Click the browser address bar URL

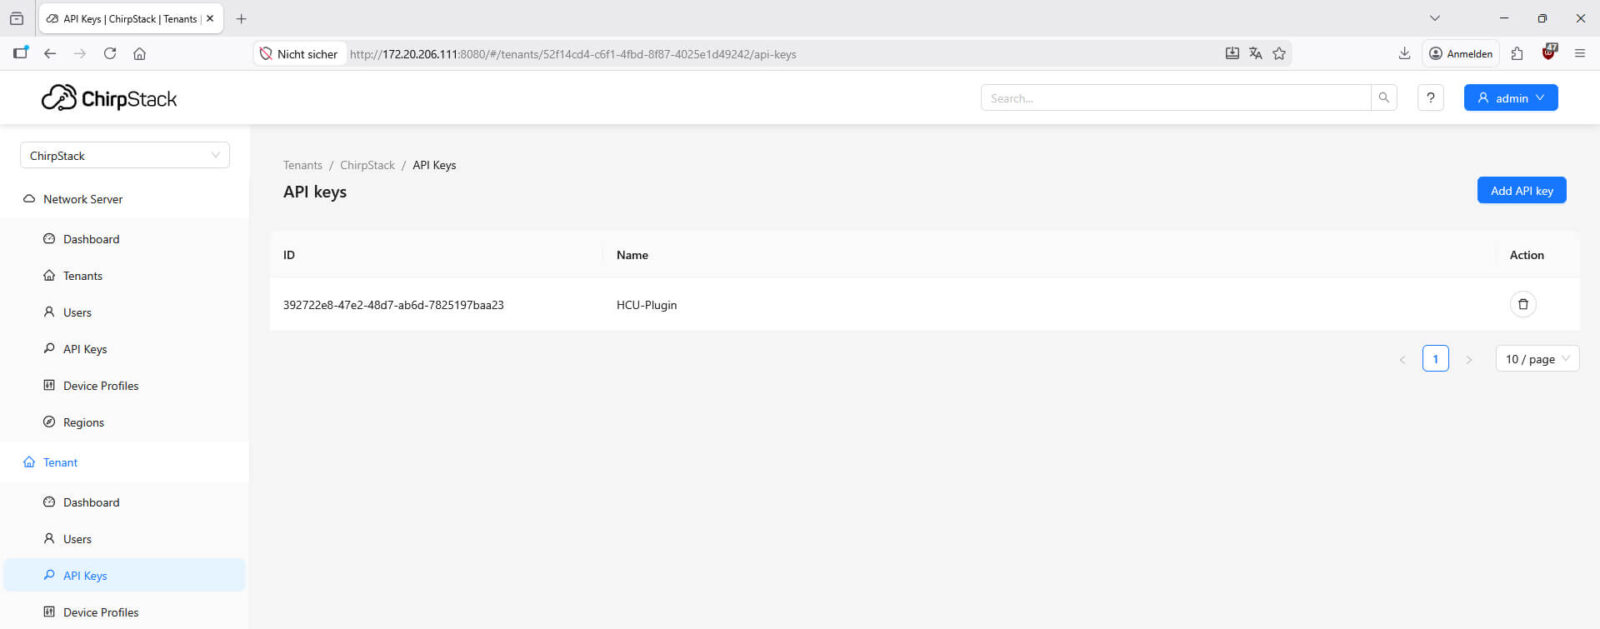573,54
